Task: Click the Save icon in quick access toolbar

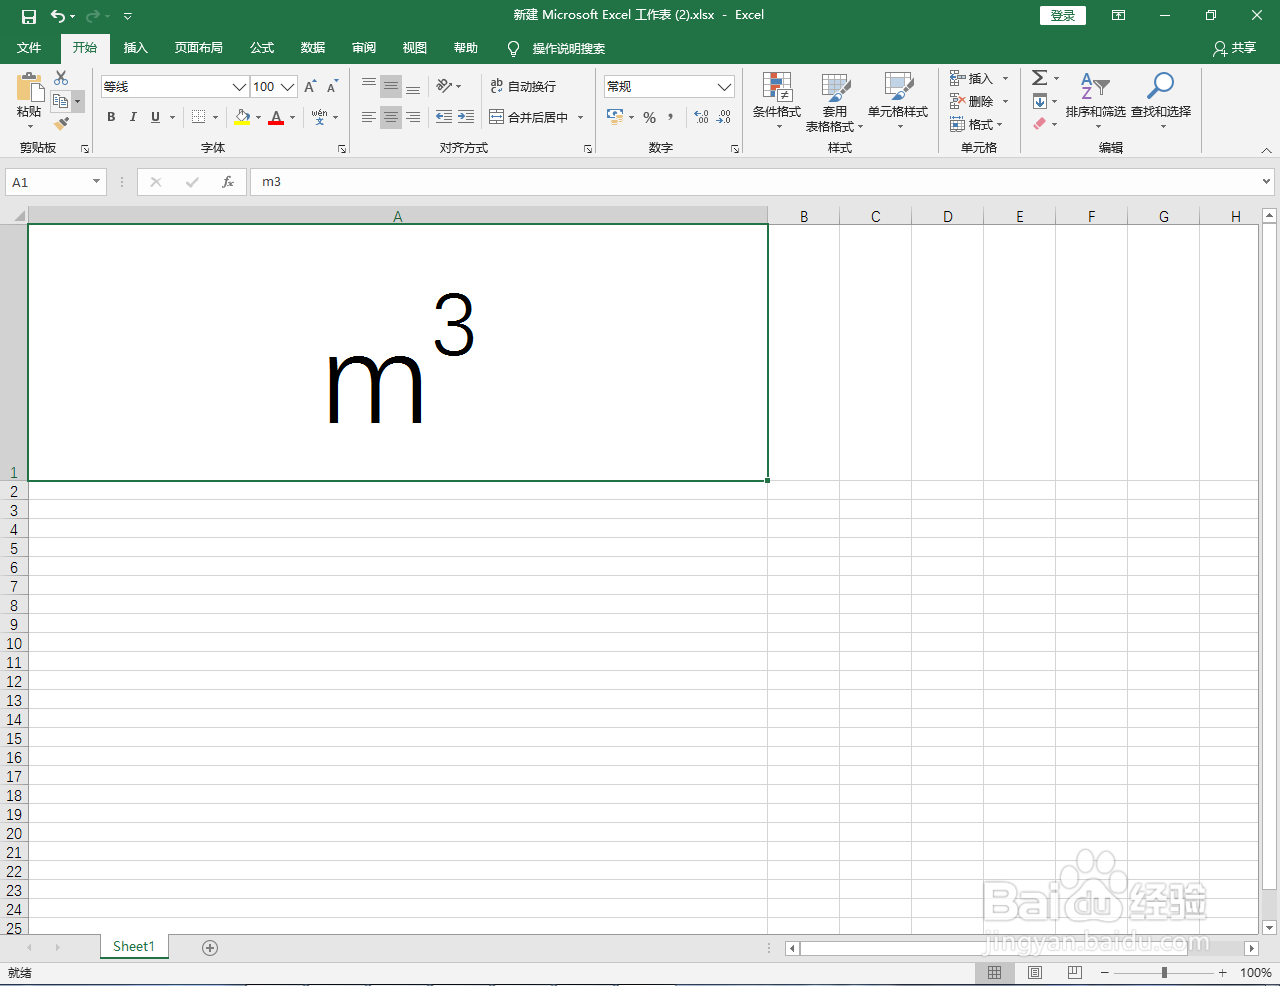Action: [29, 16]
